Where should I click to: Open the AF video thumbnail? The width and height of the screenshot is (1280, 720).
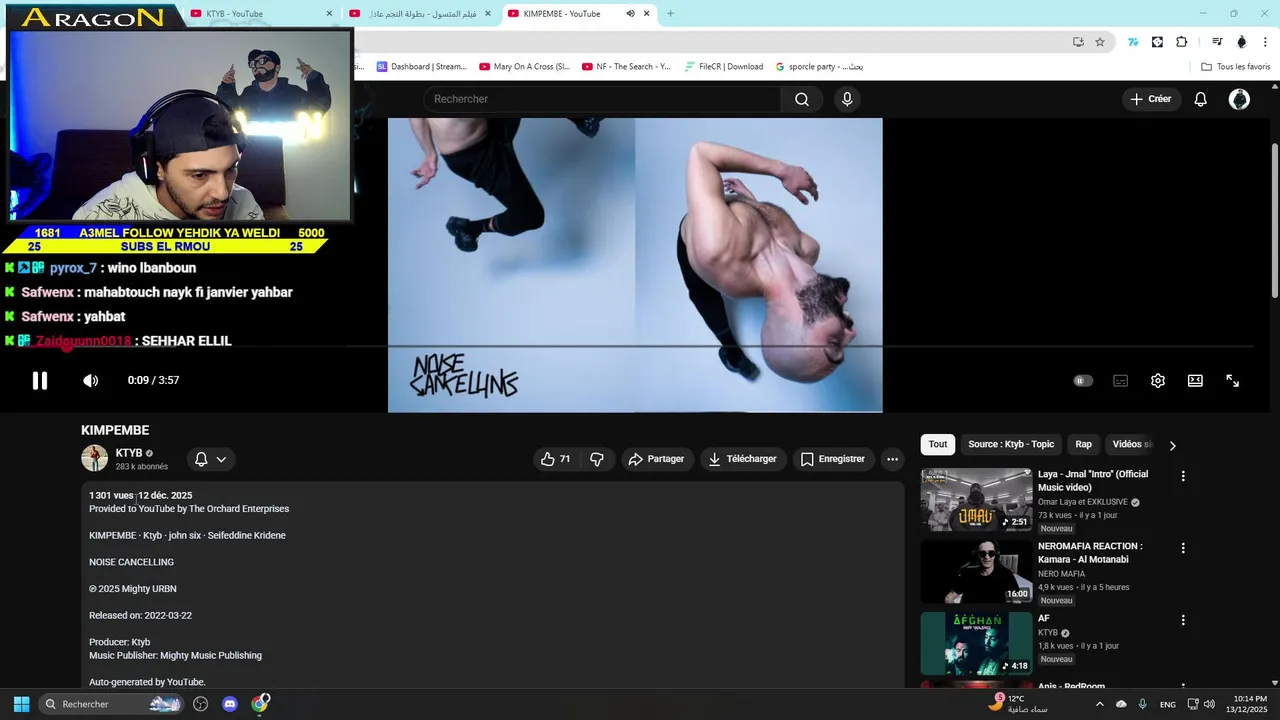click(976, 643)
